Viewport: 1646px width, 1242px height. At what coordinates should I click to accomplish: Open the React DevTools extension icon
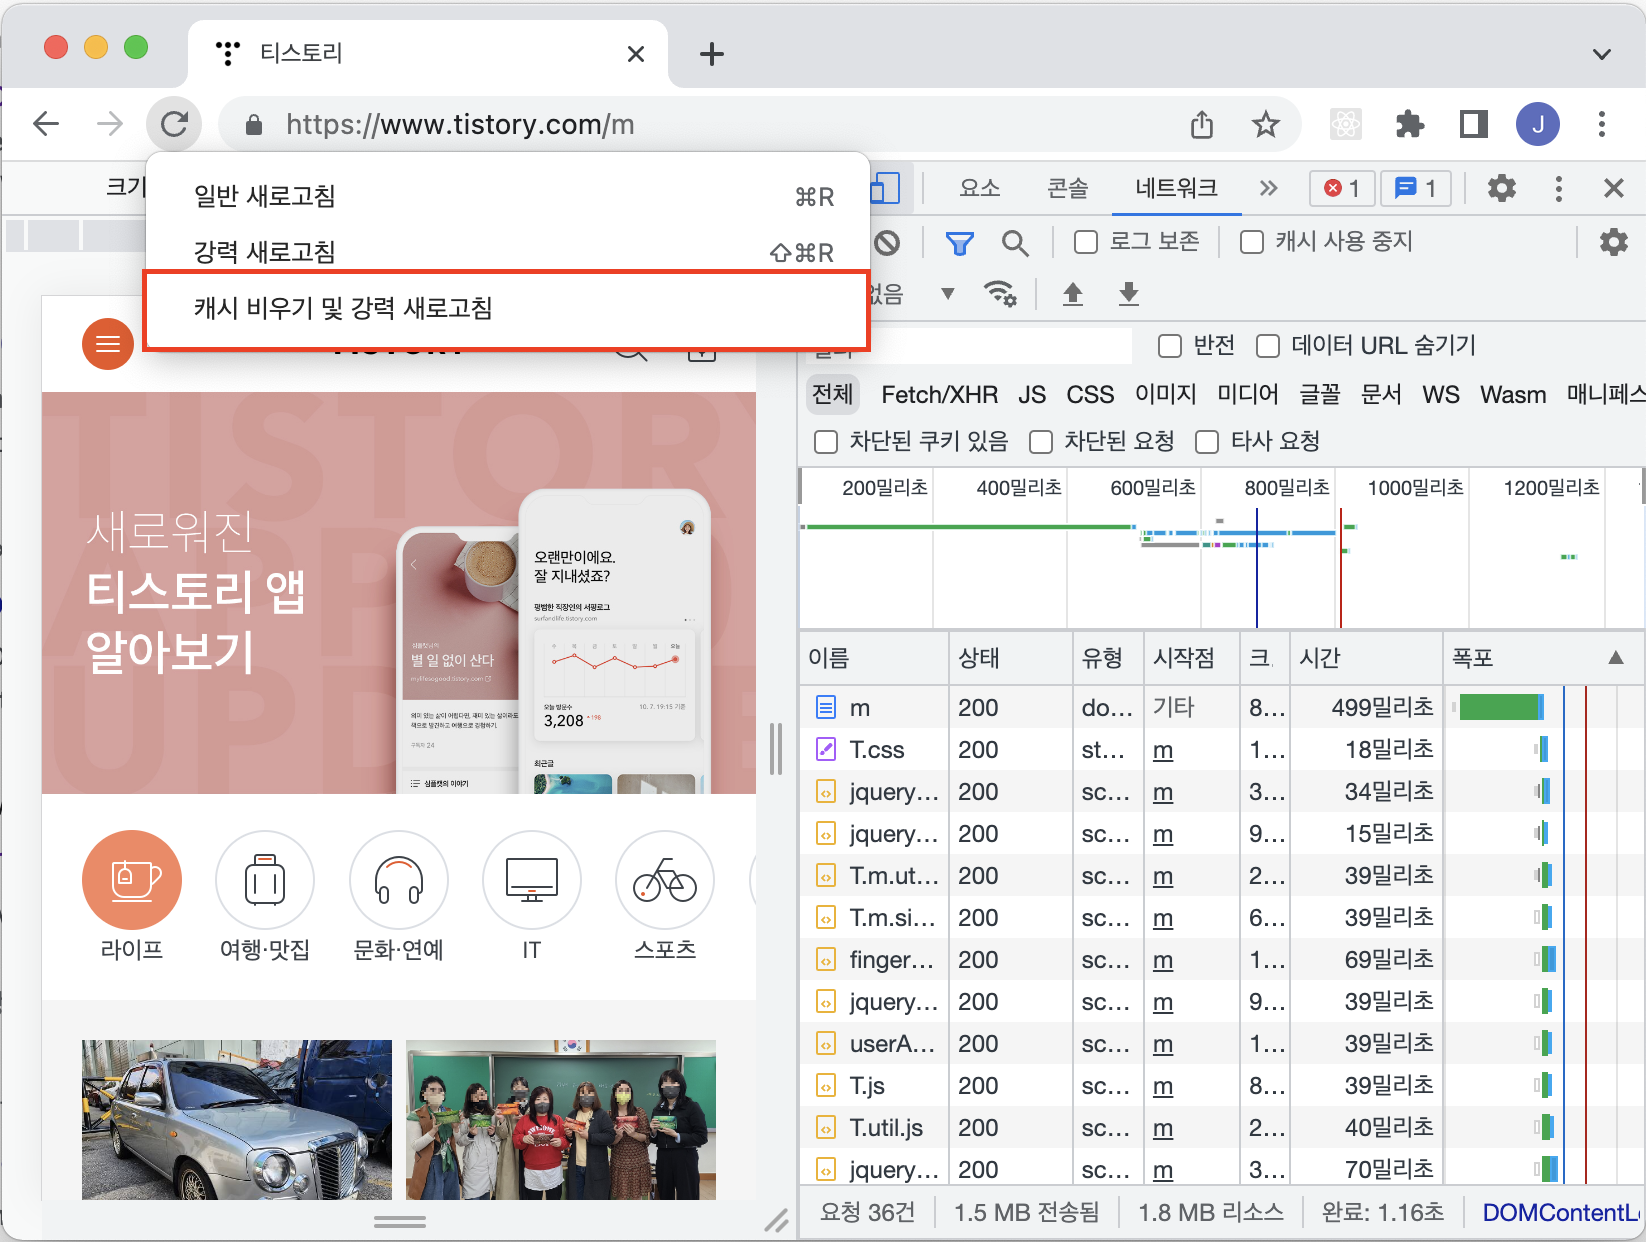(1346, 124)
